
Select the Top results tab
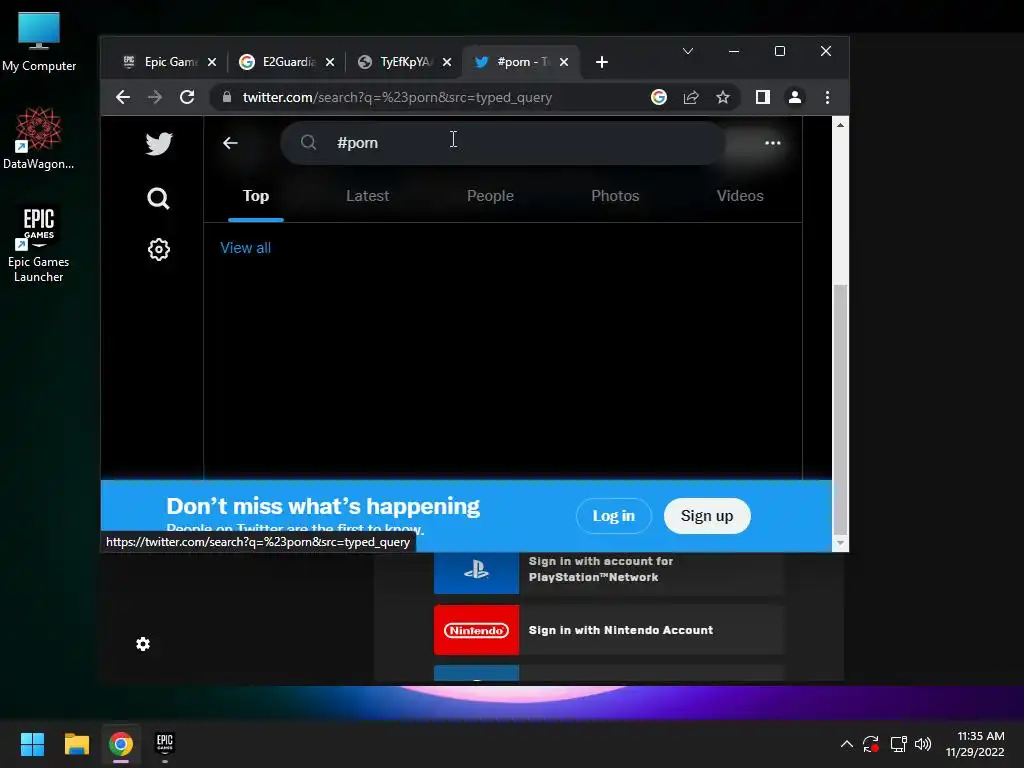tap(256, 196)
